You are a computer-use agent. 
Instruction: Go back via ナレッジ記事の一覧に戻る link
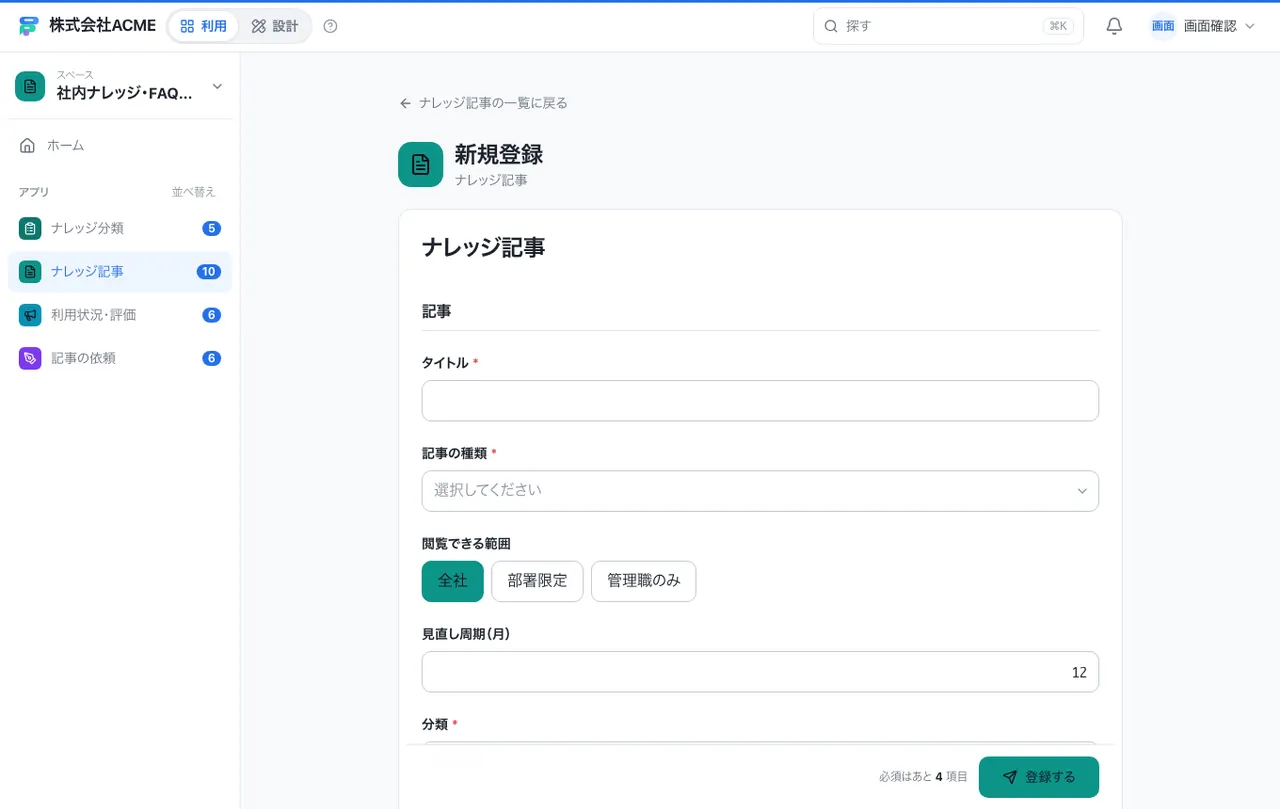tap(484, 103)
